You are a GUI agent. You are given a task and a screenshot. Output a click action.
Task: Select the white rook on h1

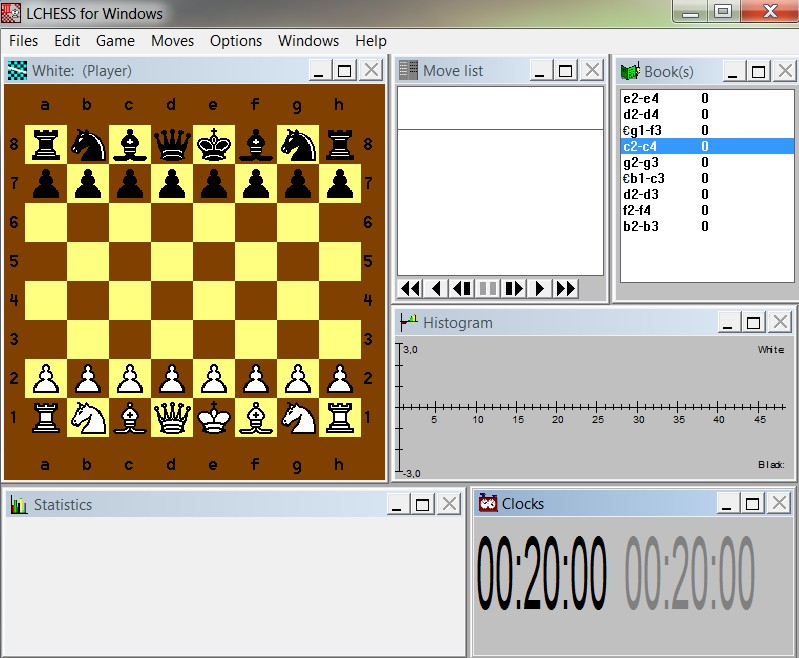(x=340, y=418)
